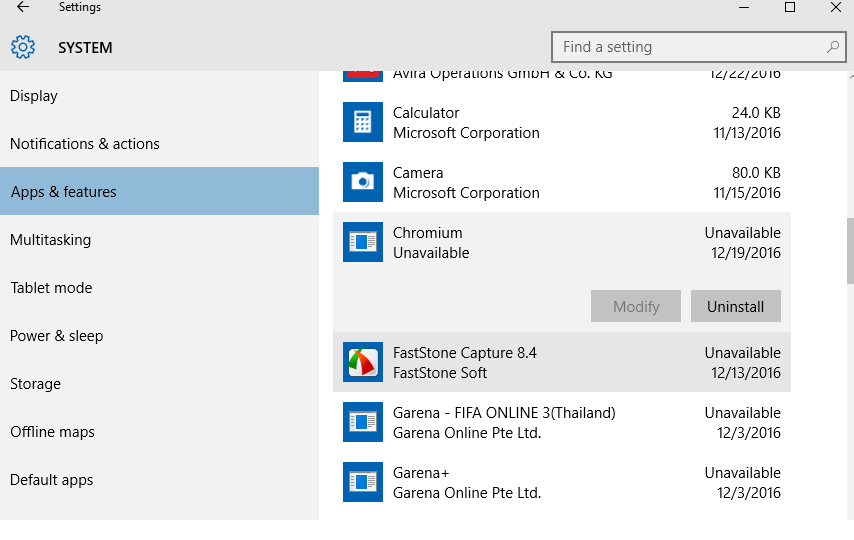This screenshot has width=854, height=540.
Task: Click the Chromium app icon
Action: click(362, 242)
